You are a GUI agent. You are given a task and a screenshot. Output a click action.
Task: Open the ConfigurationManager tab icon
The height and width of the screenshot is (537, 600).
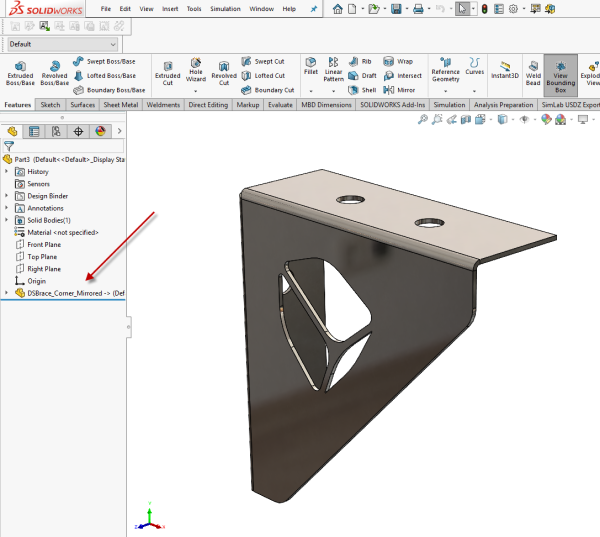(56, 131)
